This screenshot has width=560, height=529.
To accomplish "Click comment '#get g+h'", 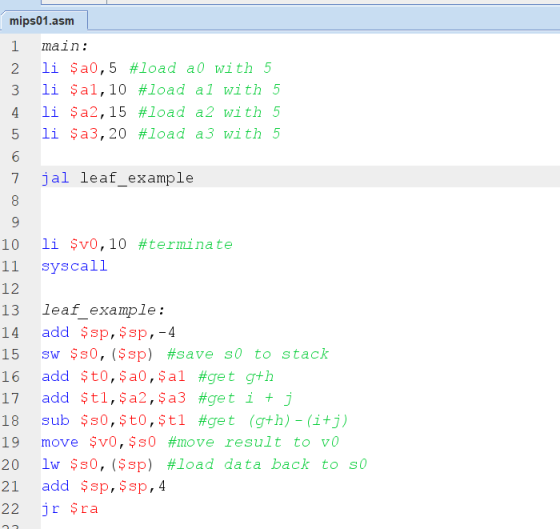I will coord(236,376).
